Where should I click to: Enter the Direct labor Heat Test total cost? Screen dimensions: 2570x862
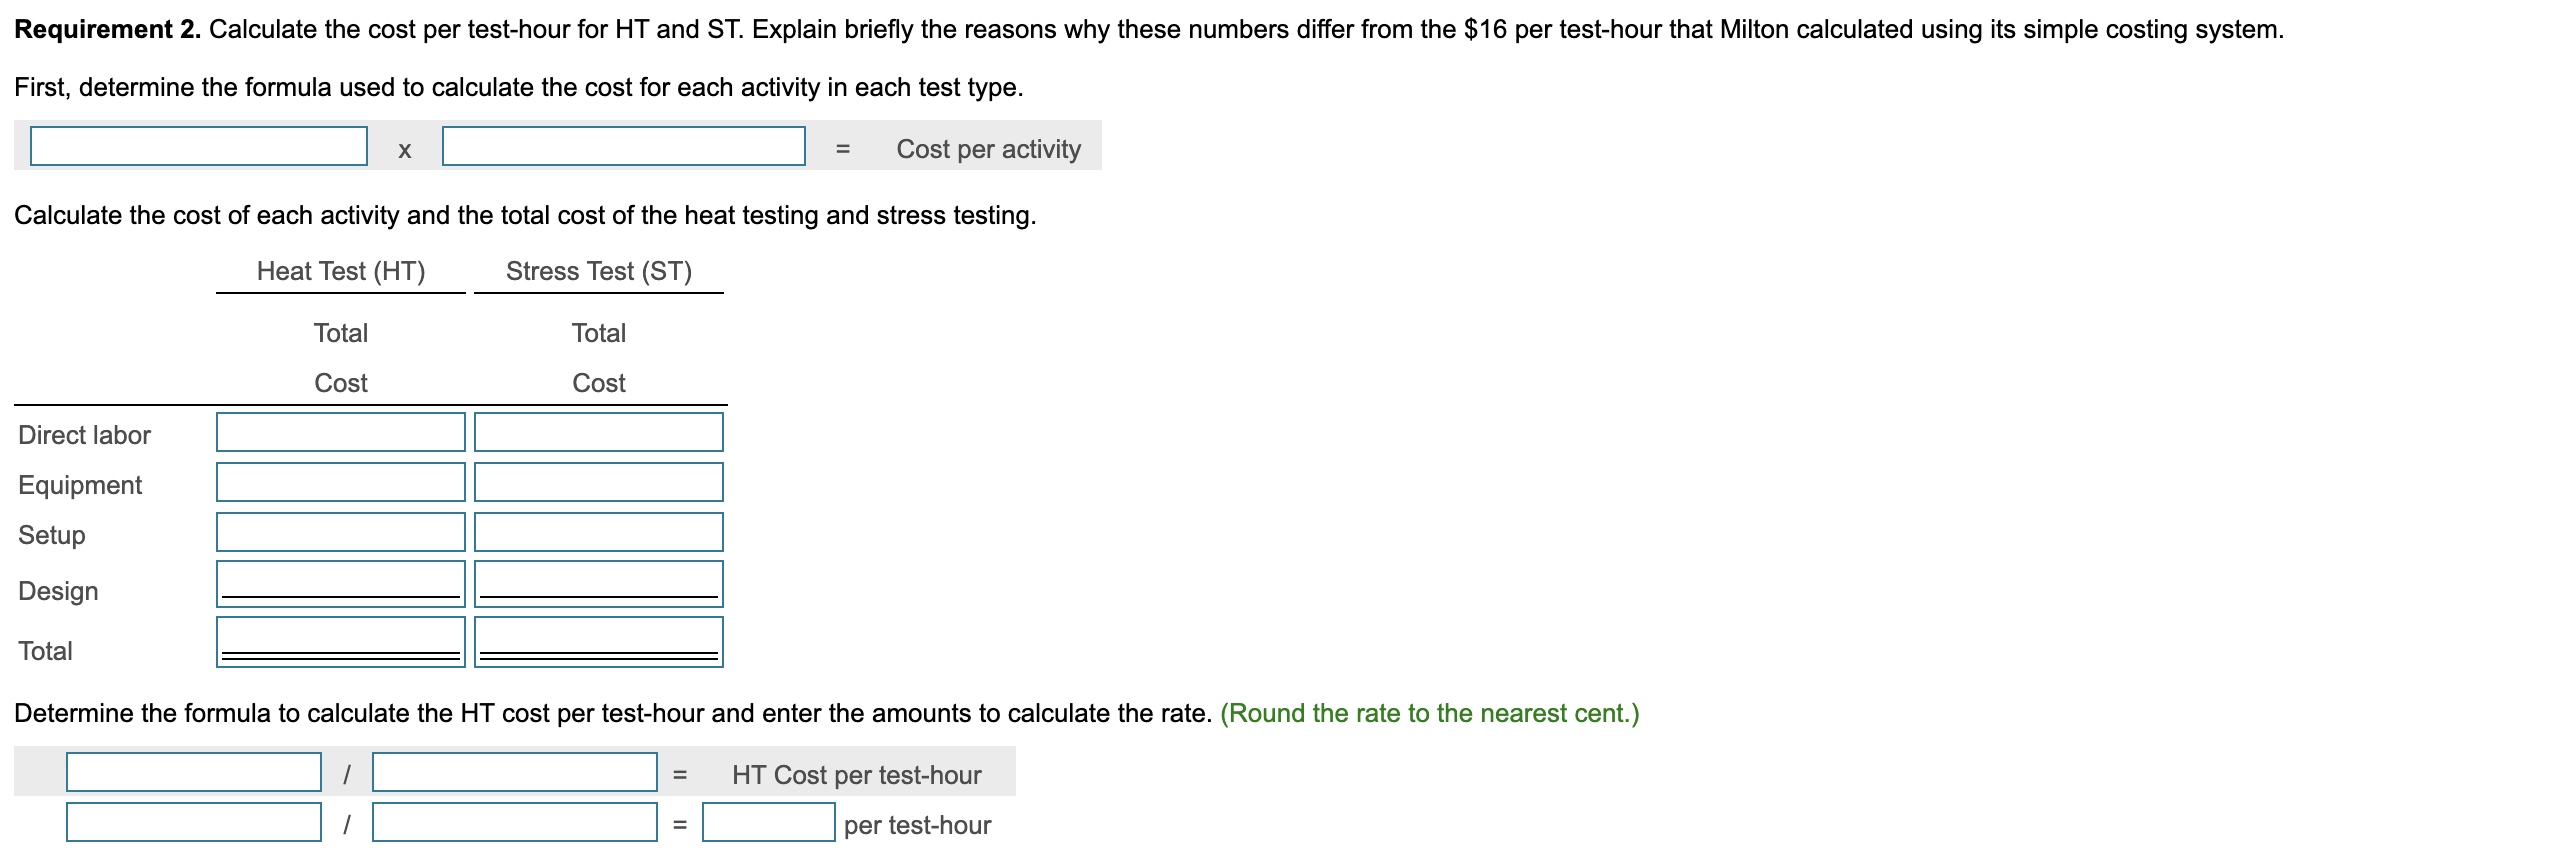tap(340, 432)
